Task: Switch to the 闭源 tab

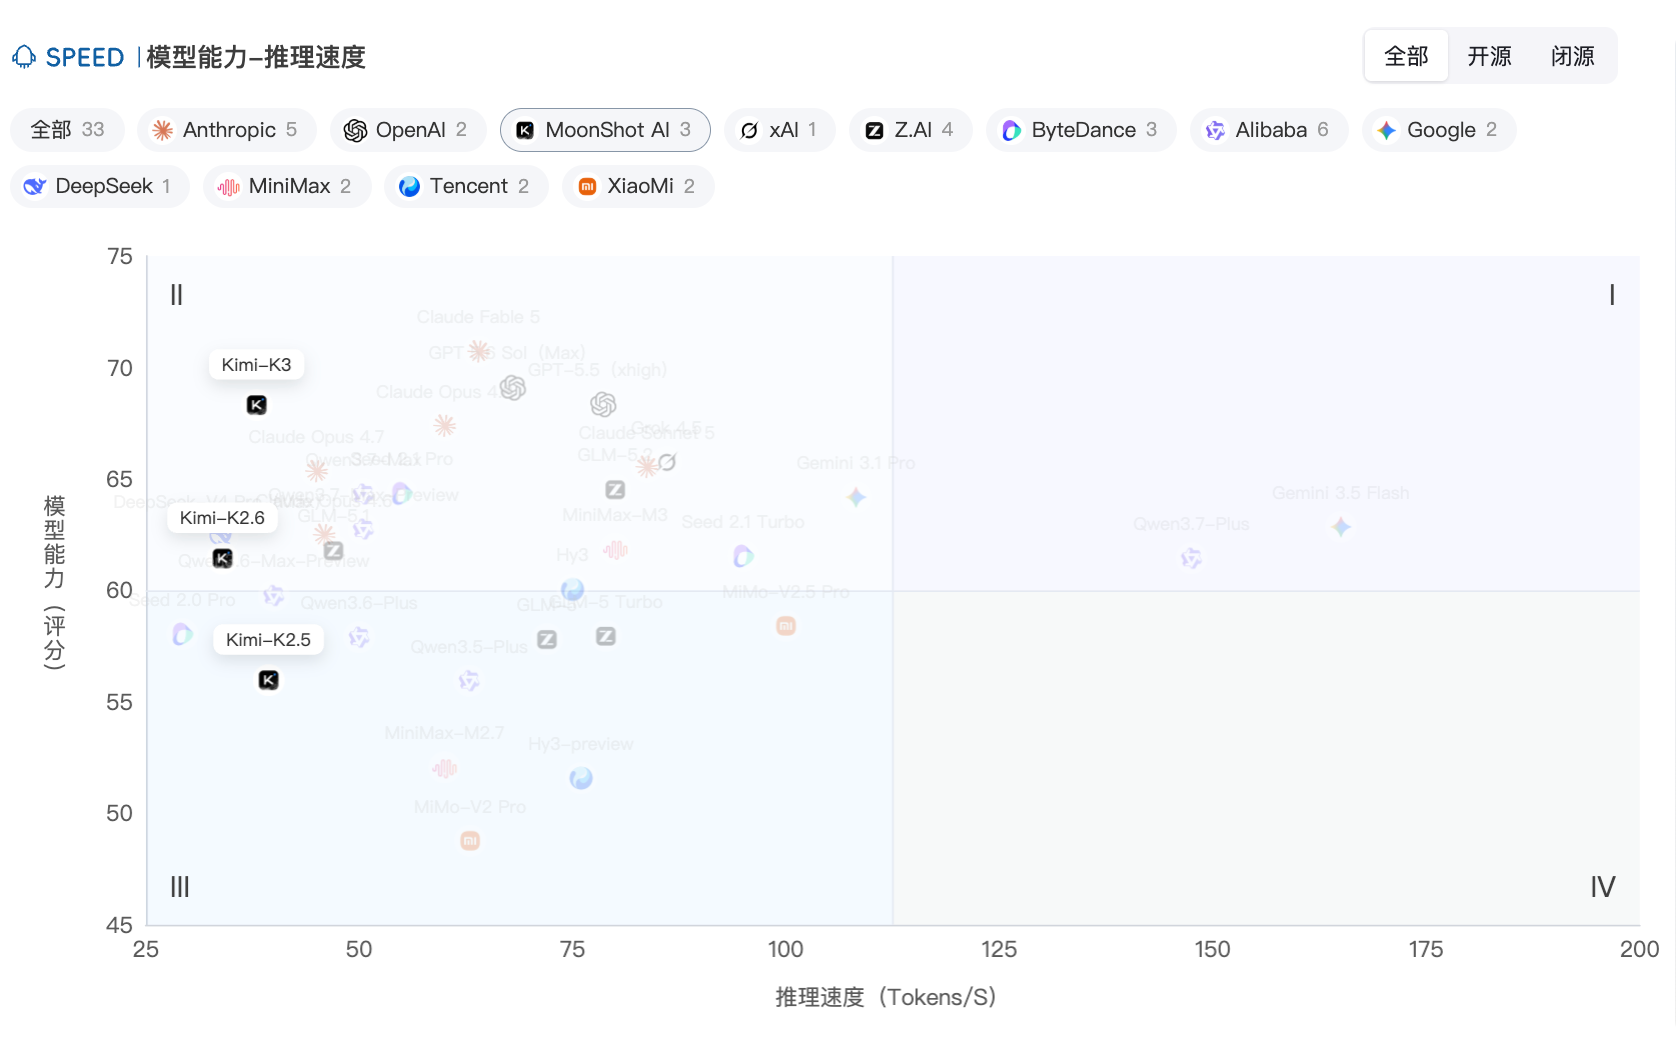Action: (1573, 56)
